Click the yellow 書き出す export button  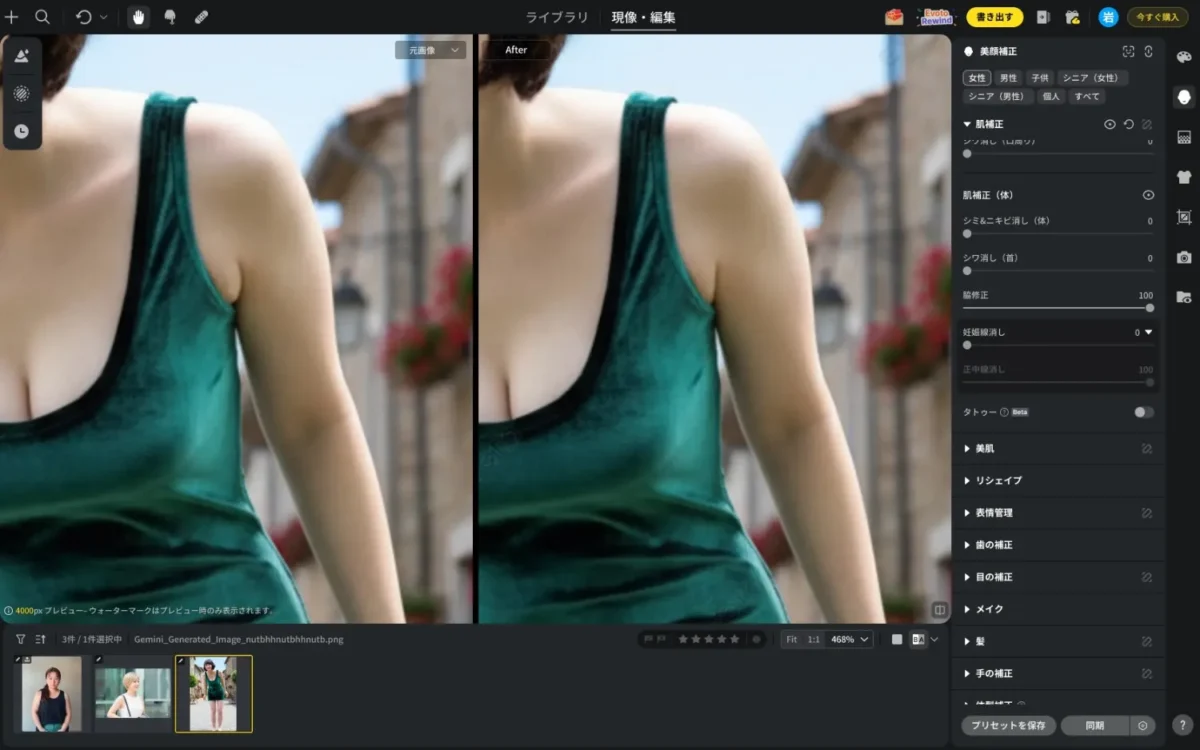[x=994, y=17]
